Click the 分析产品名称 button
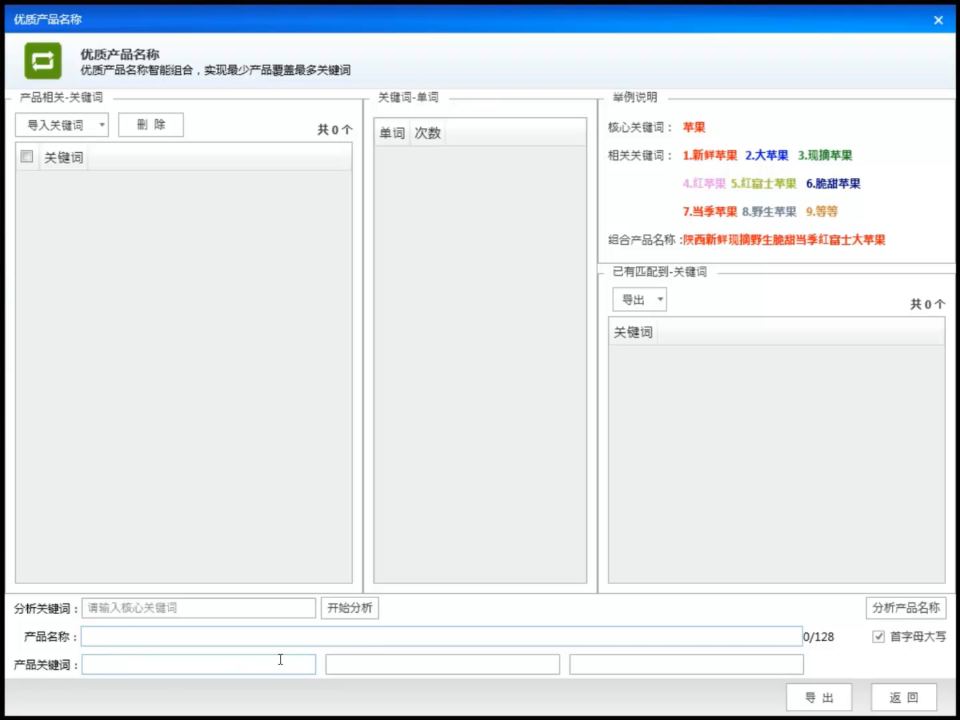Screen dimensions: 960x720 click(x=906, y=608)
